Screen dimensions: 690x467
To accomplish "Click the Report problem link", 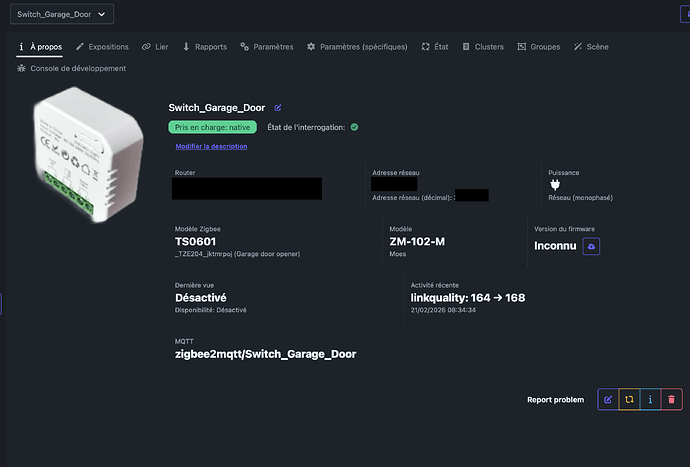I will click(x=555, y=400).
